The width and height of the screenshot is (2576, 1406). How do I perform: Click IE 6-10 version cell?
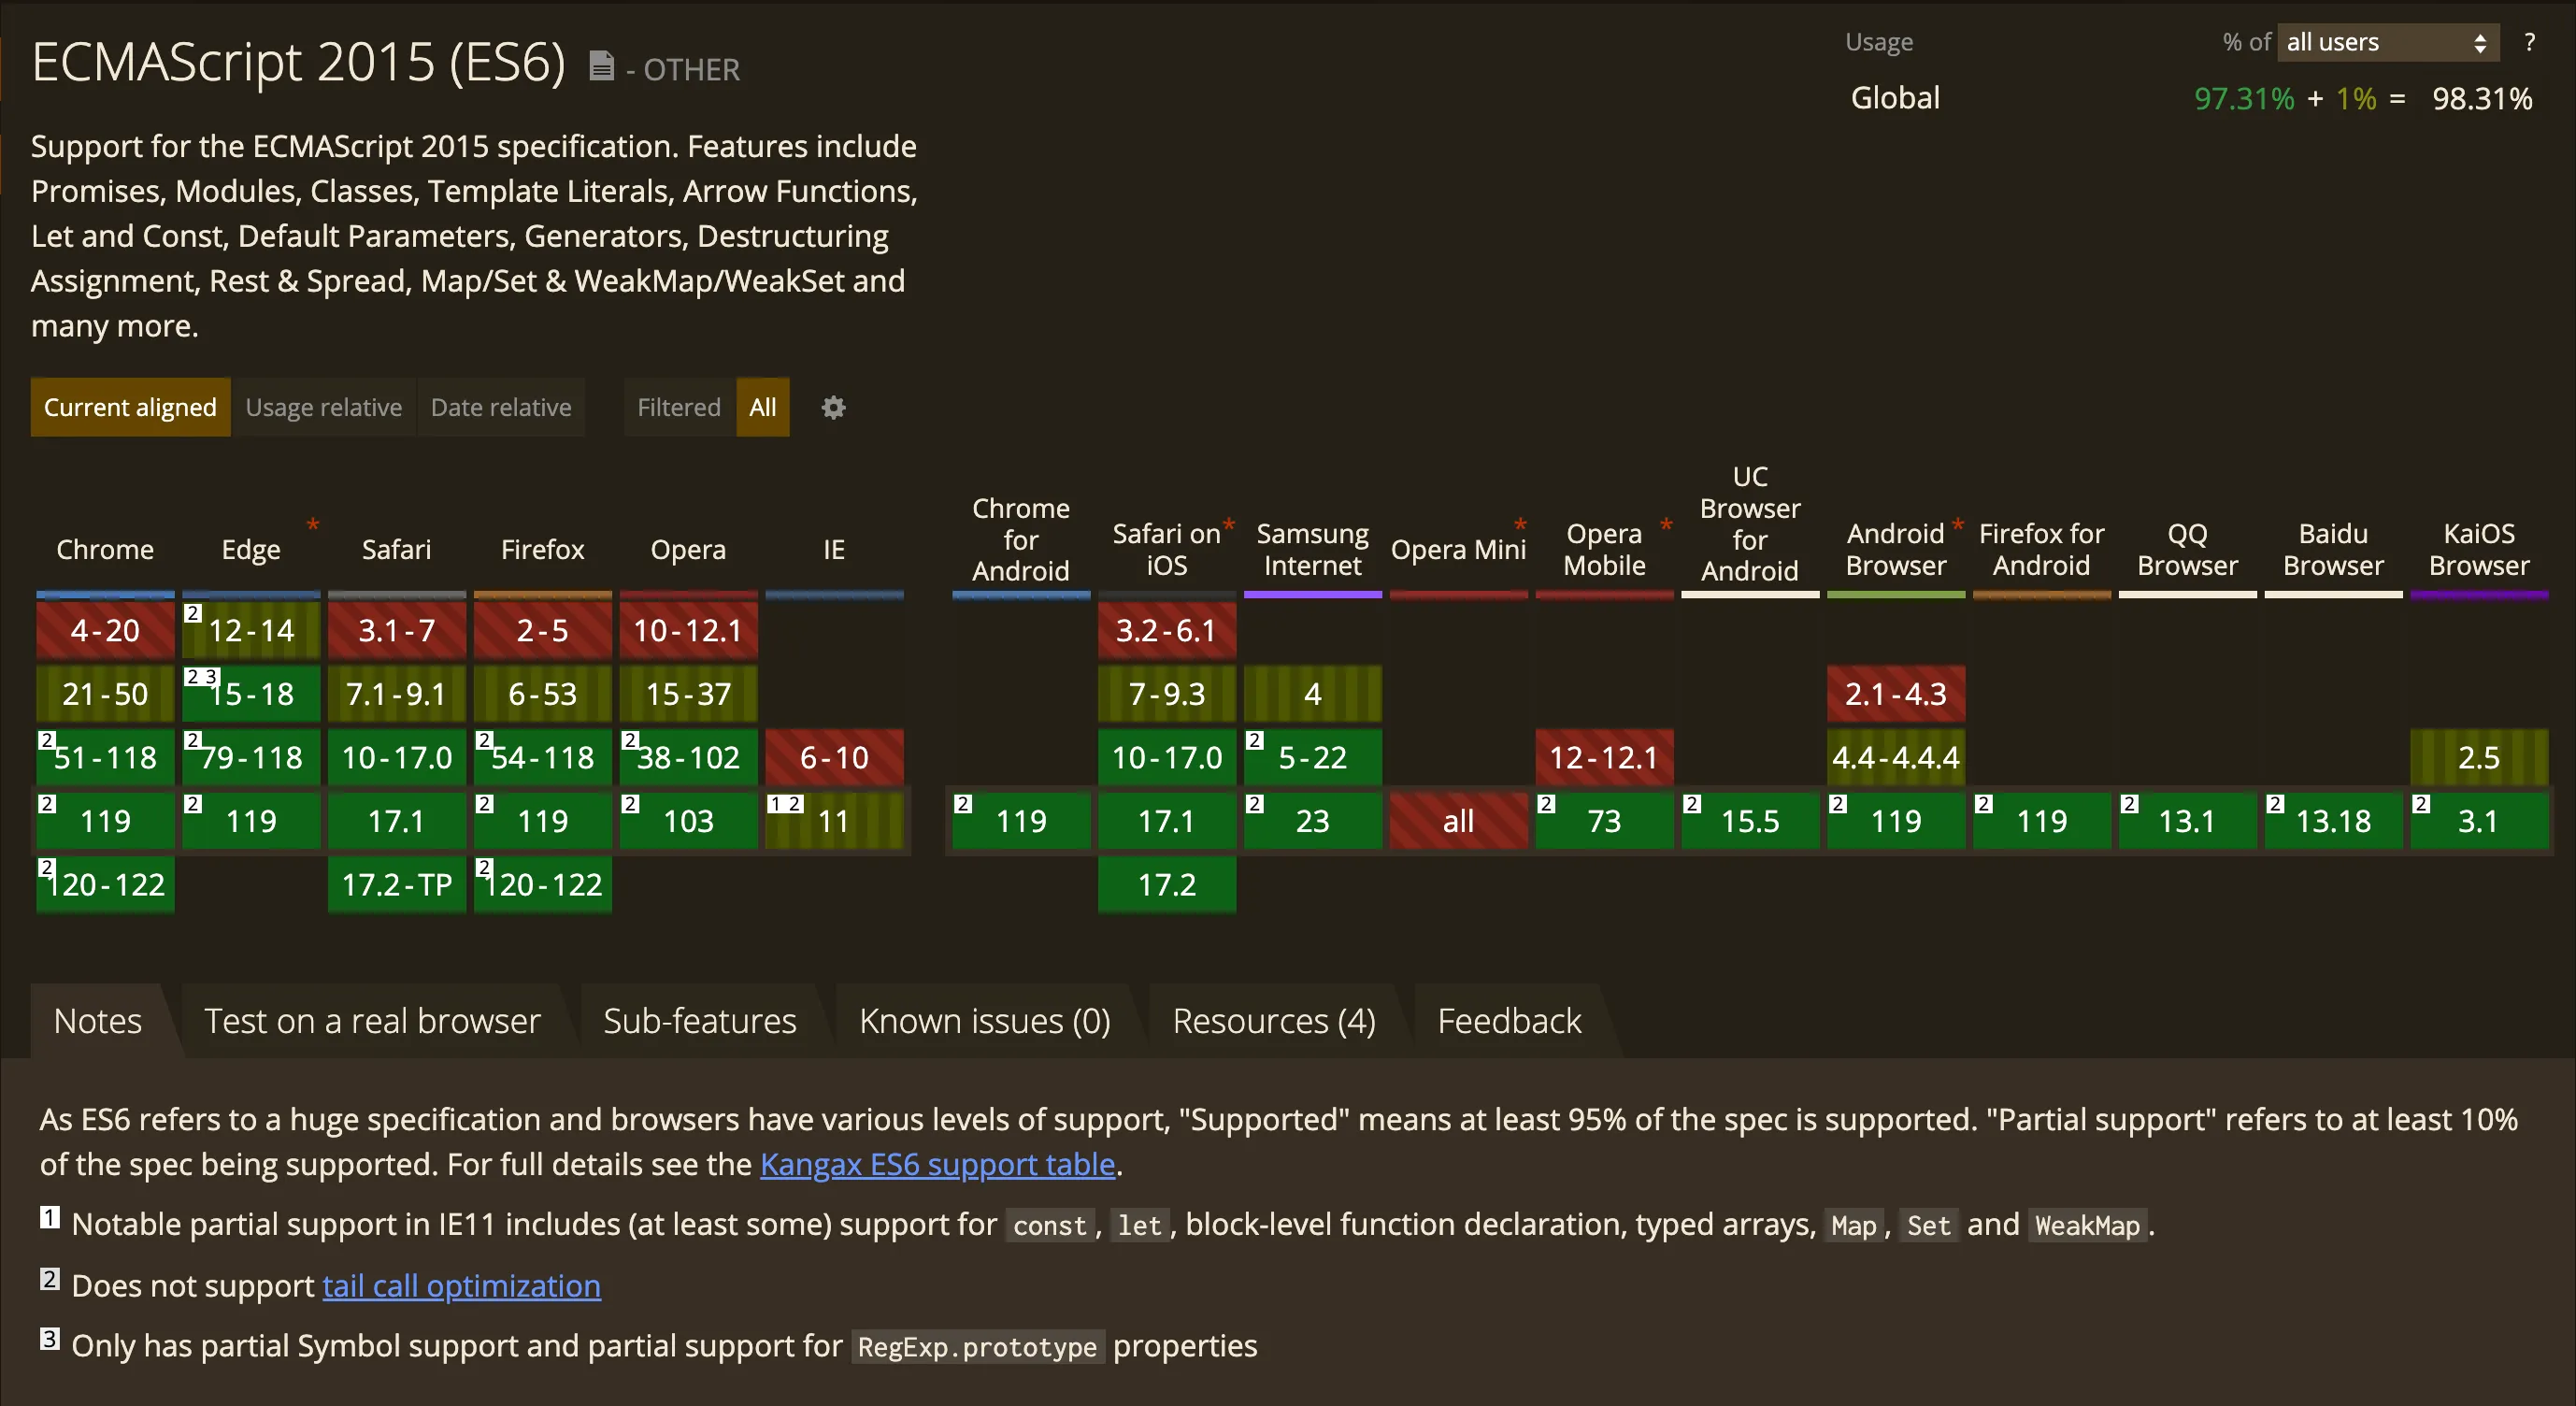point(834,757)
